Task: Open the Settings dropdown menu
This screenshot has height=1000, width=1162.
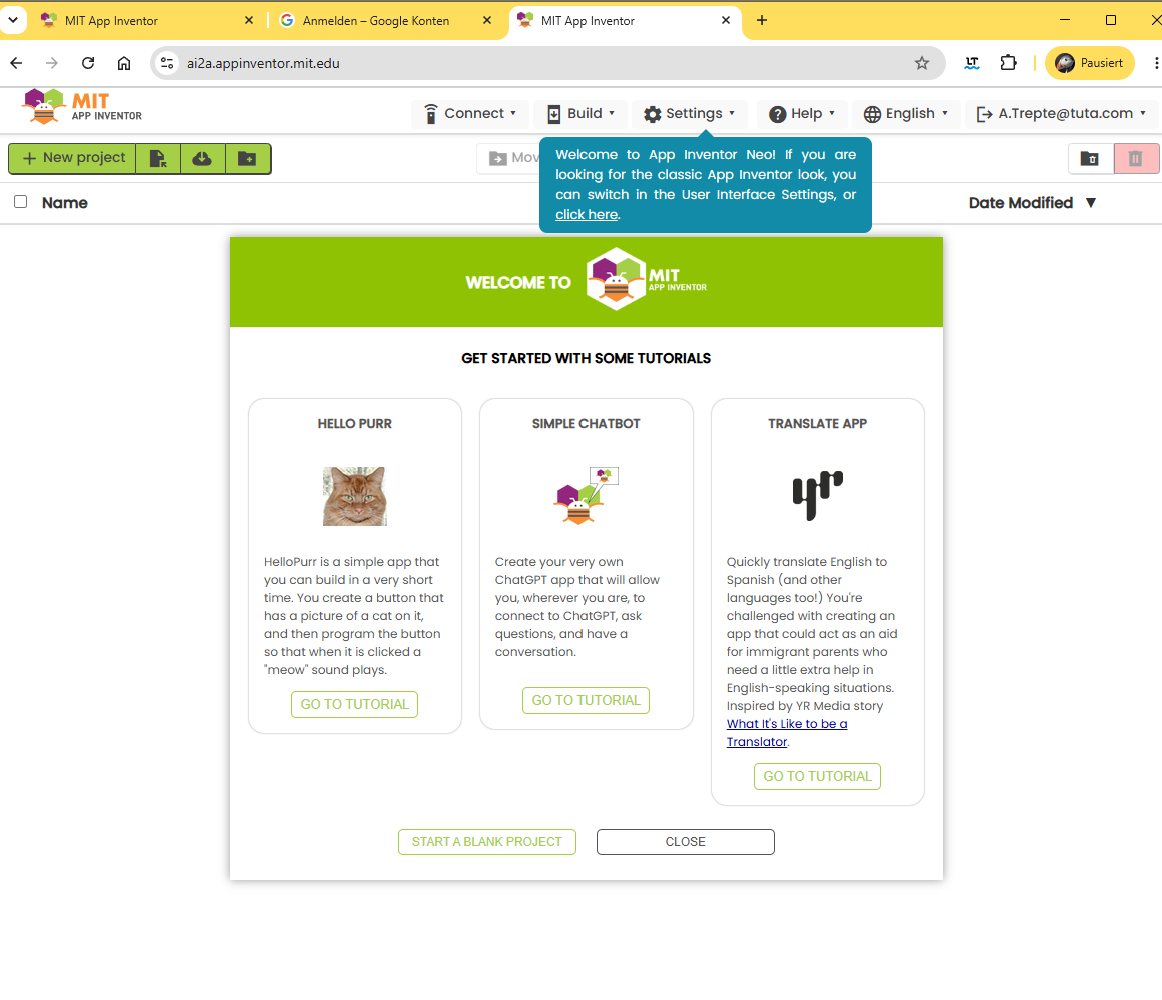Action: [689, 113]
